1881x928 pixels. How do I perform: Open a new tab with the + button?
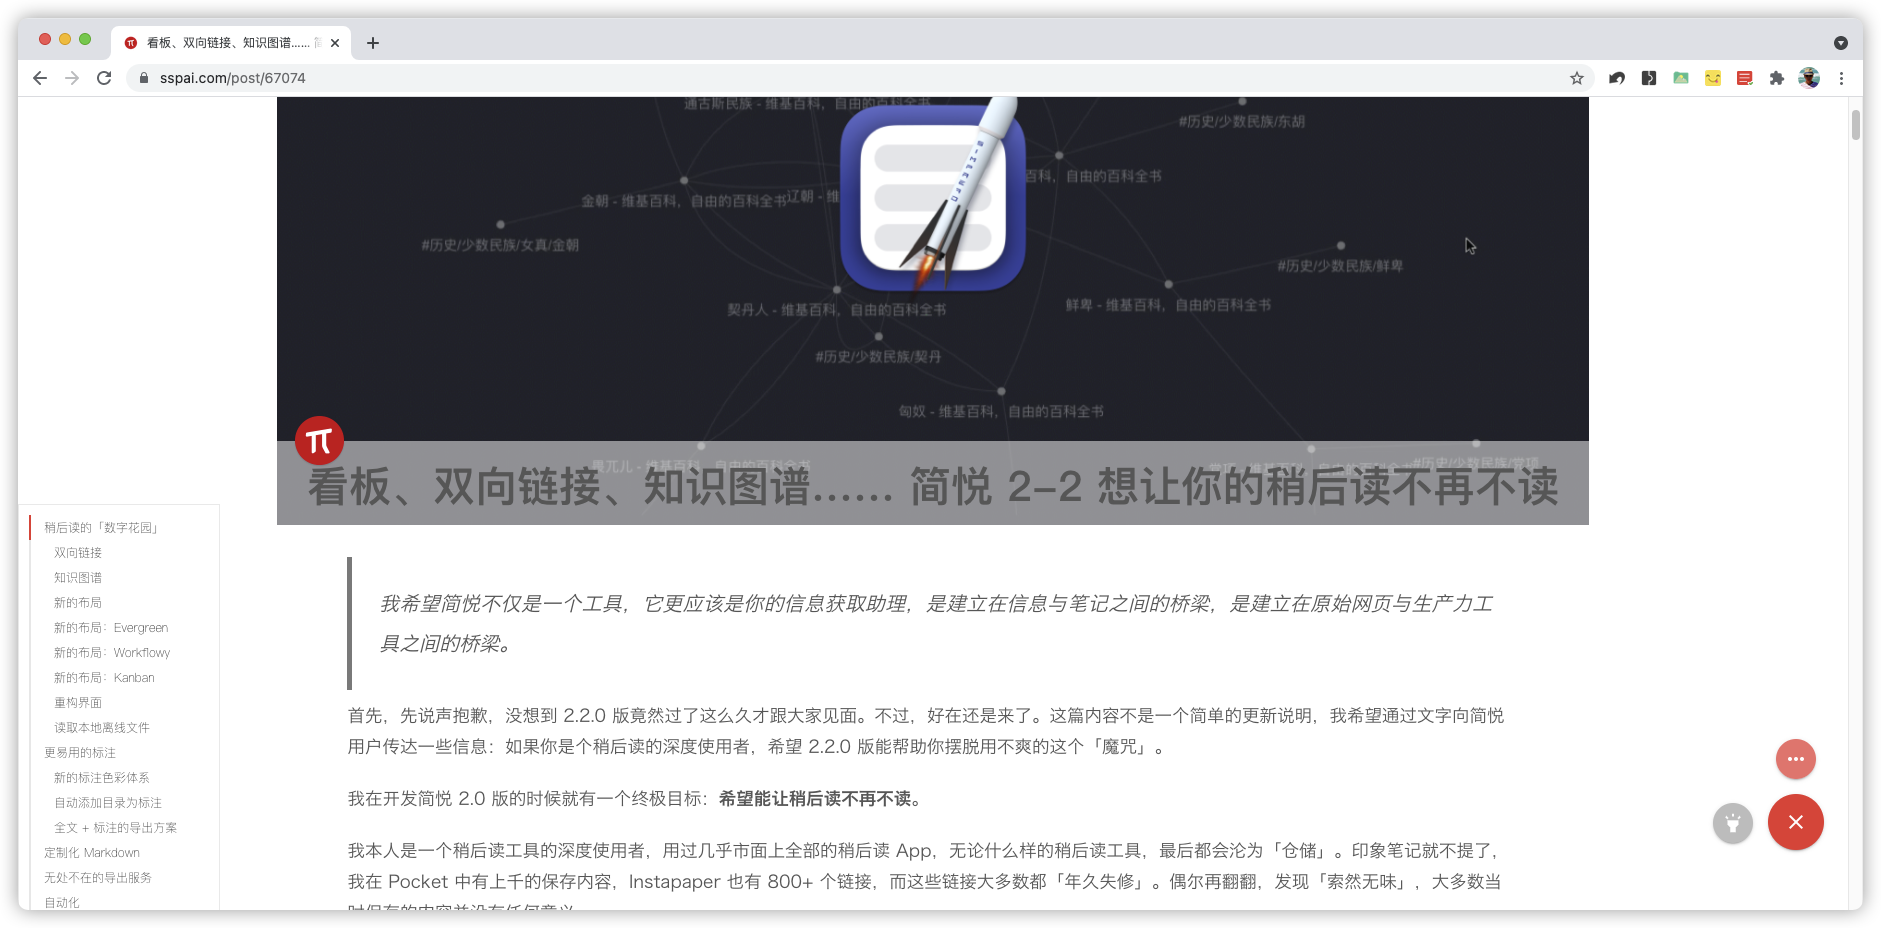[x=373, y=43]
